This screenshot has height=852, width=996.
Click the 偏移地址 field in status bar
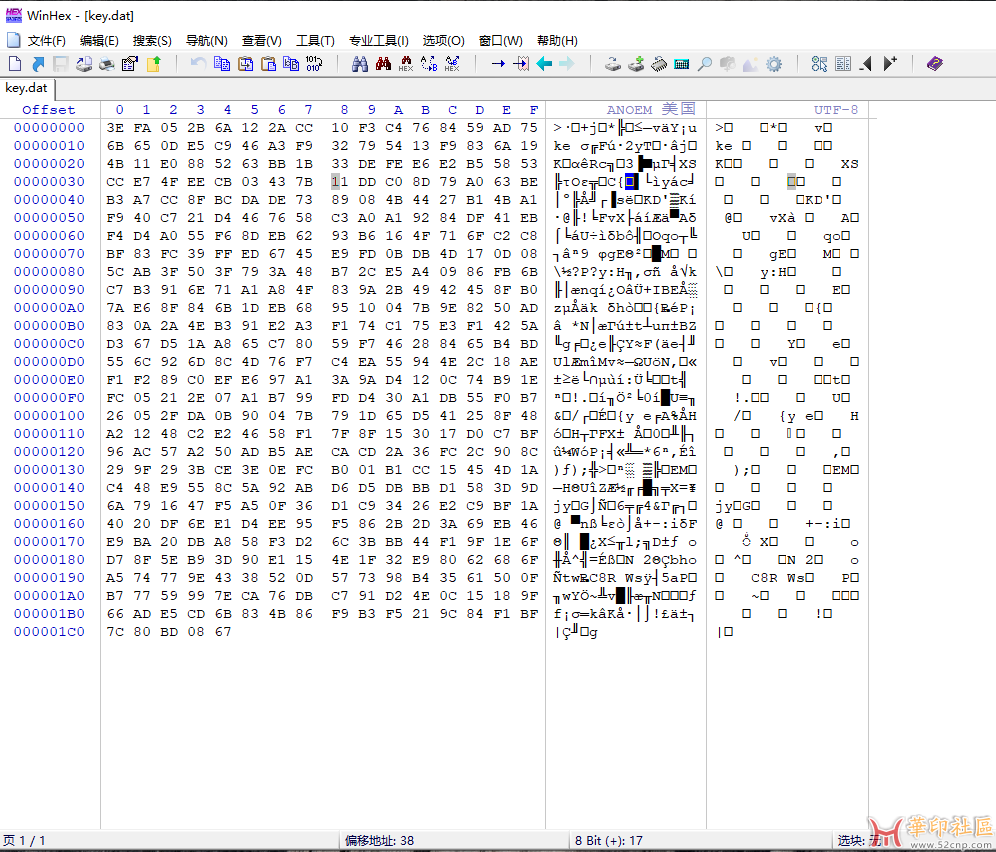click(380, 840)
